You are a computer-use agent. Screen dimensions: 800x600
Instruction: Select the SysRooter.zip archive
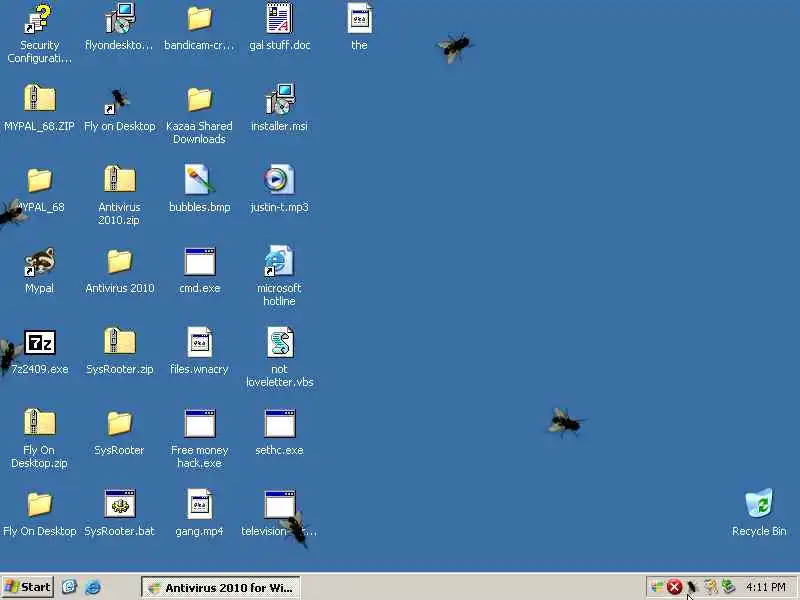[119, 341]
